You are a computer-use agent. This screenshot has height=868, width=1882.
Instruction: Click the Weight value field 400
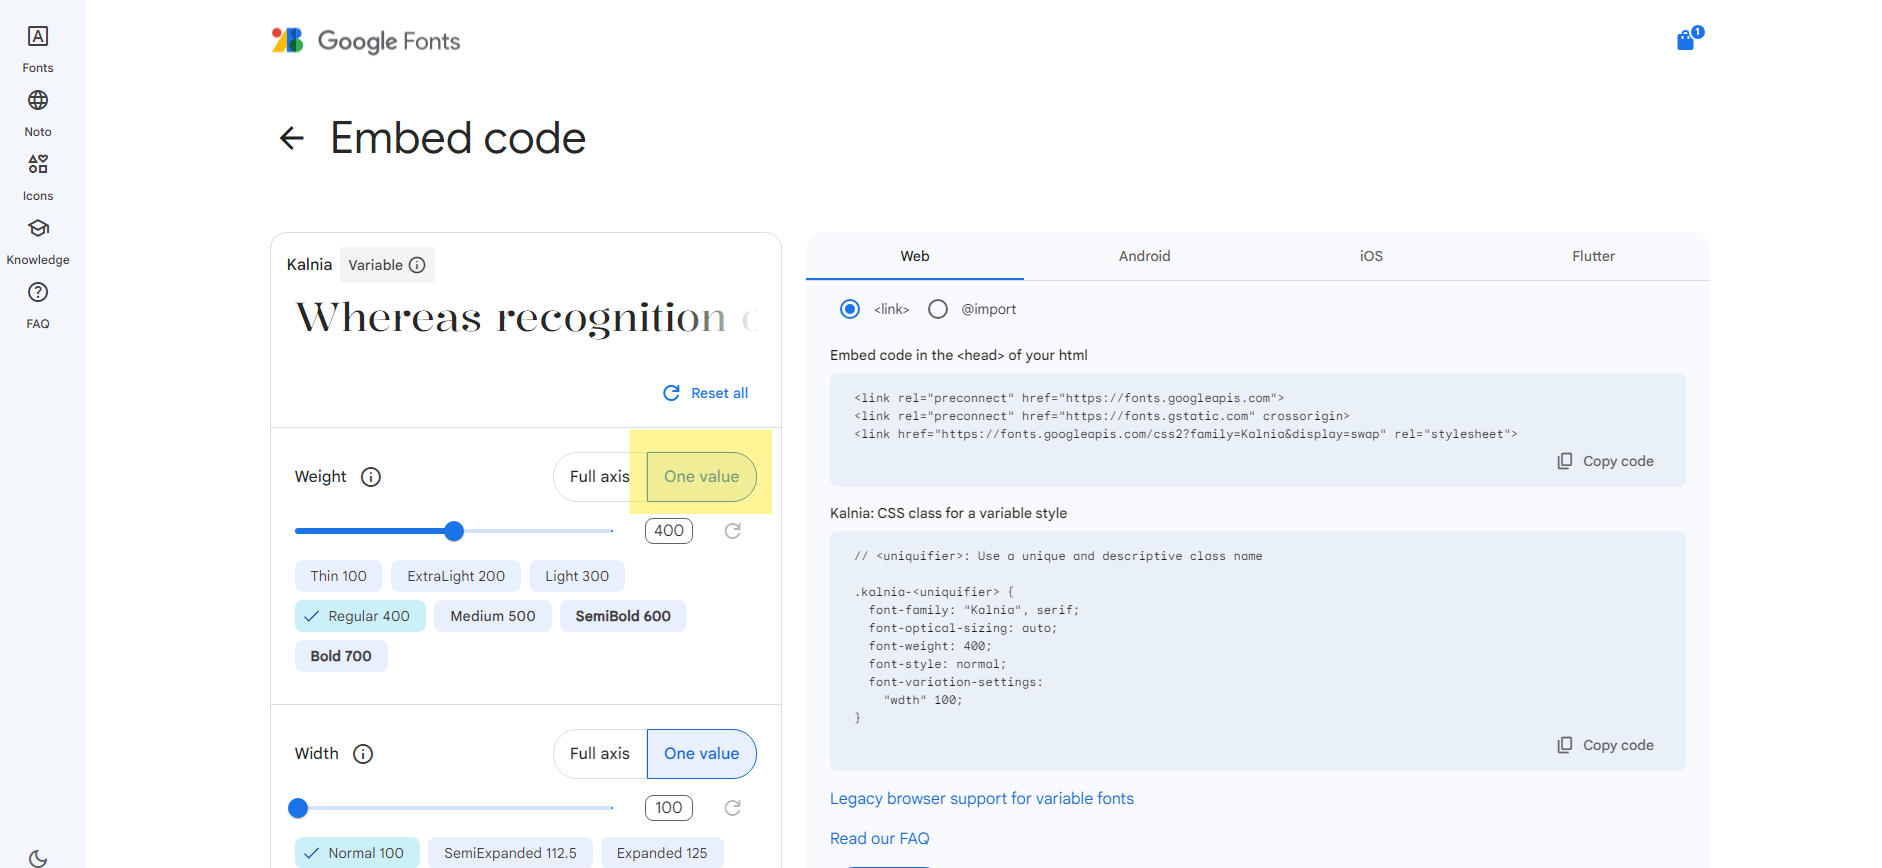(669, 531)
